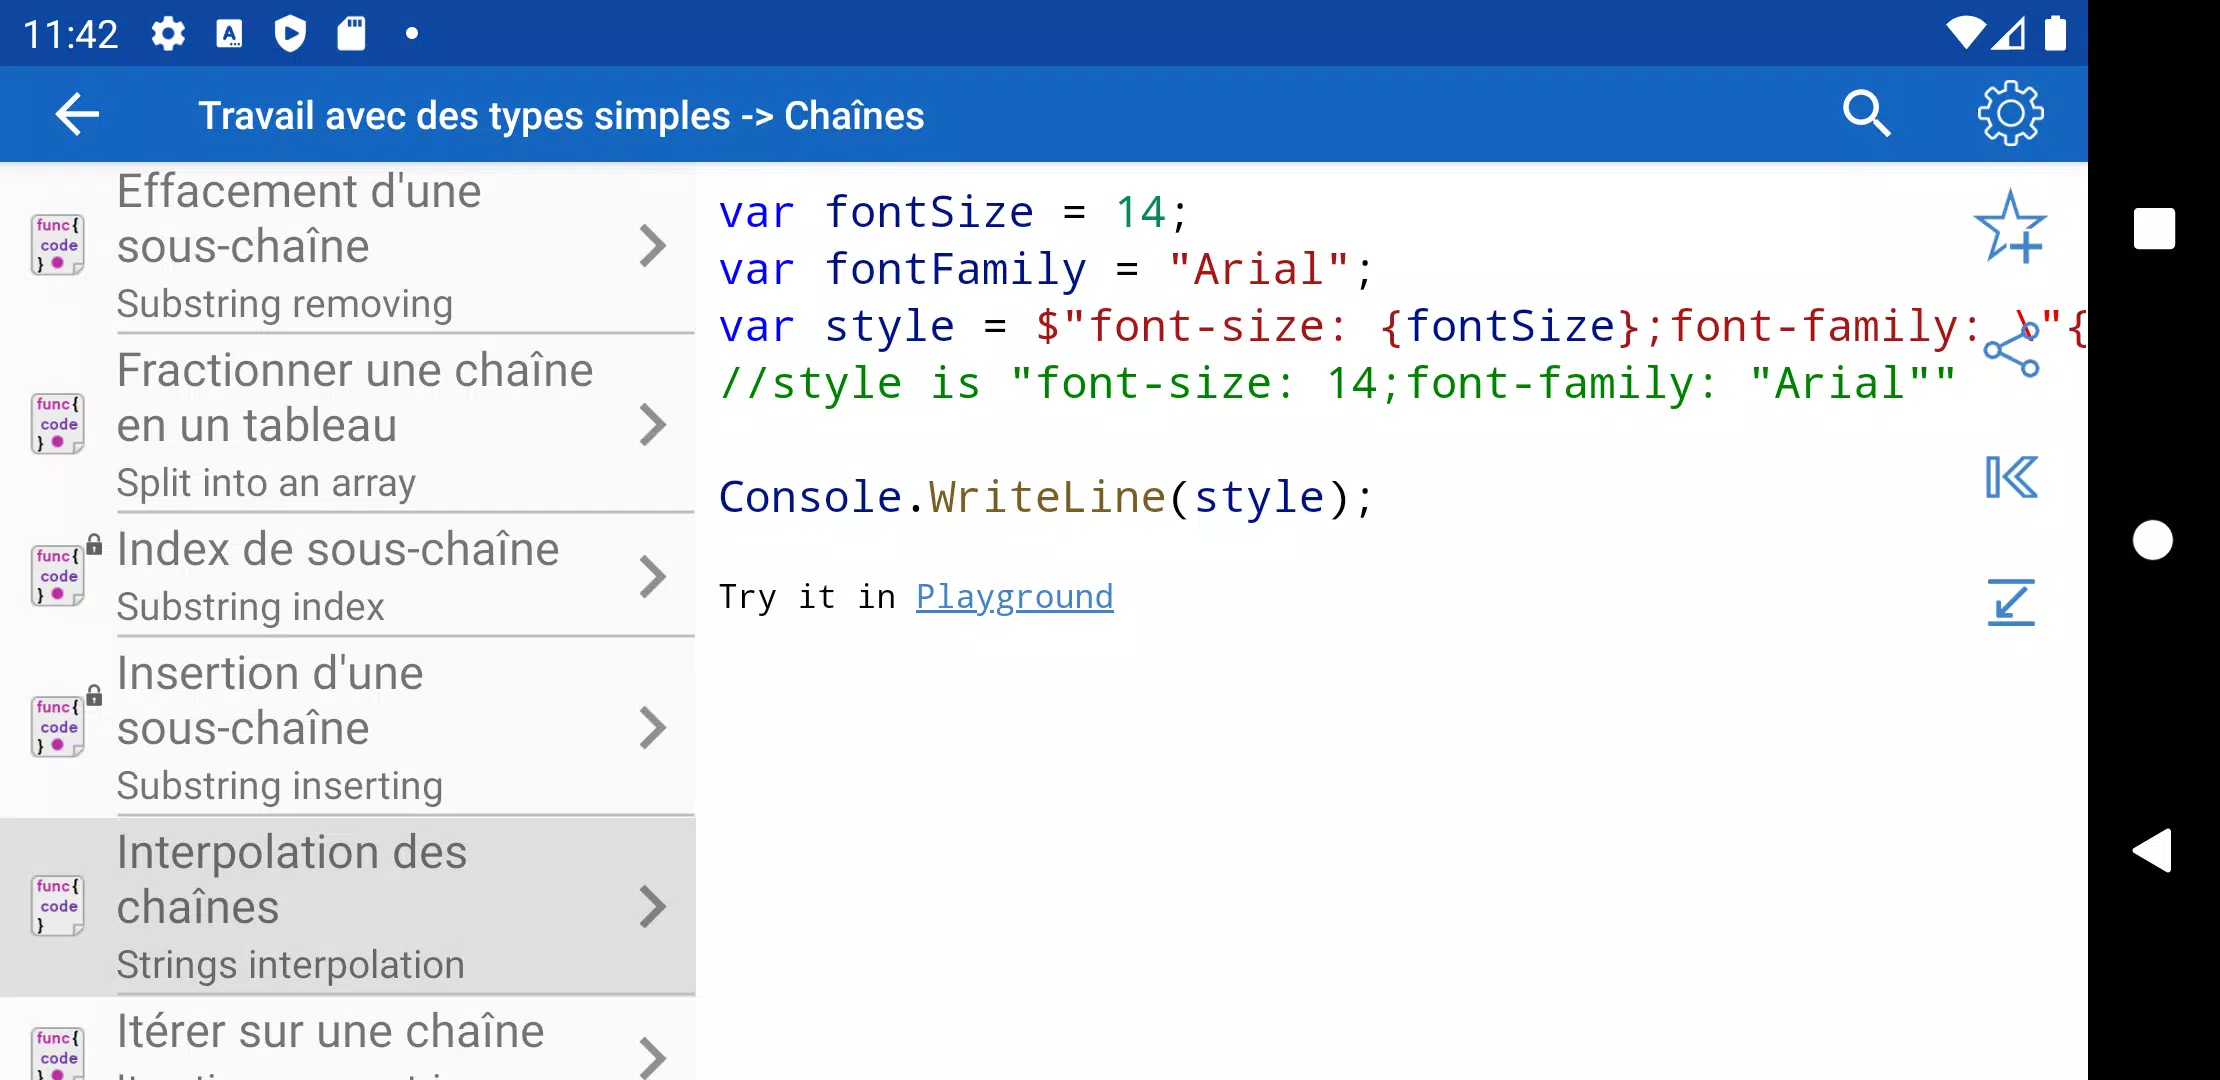Share the code snippet
The width and height of the screenshot is (2220, 1080).
pyautogui.click(x=2010, y=350)
